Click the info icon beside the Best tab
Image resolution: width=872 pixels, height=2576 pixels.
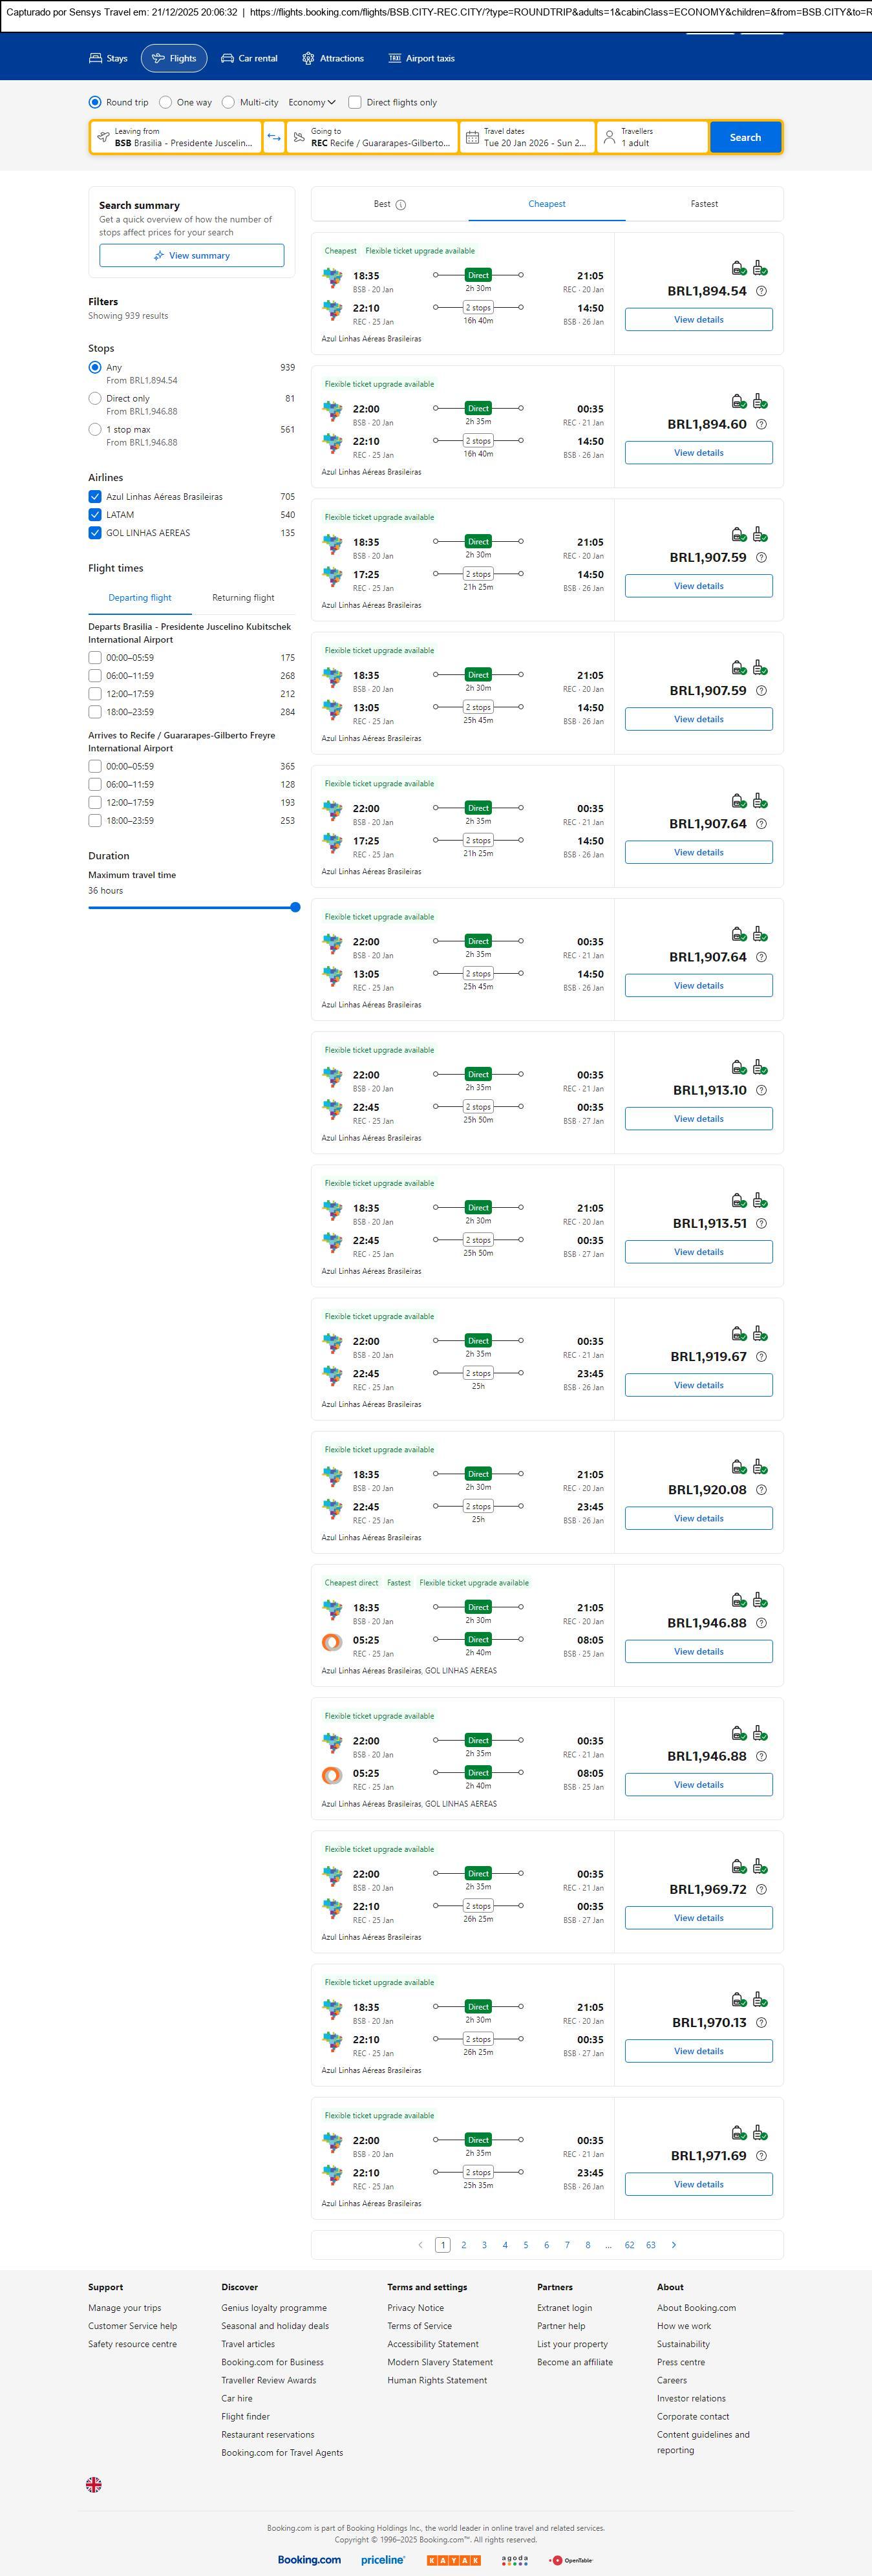(x=401, y=205)
